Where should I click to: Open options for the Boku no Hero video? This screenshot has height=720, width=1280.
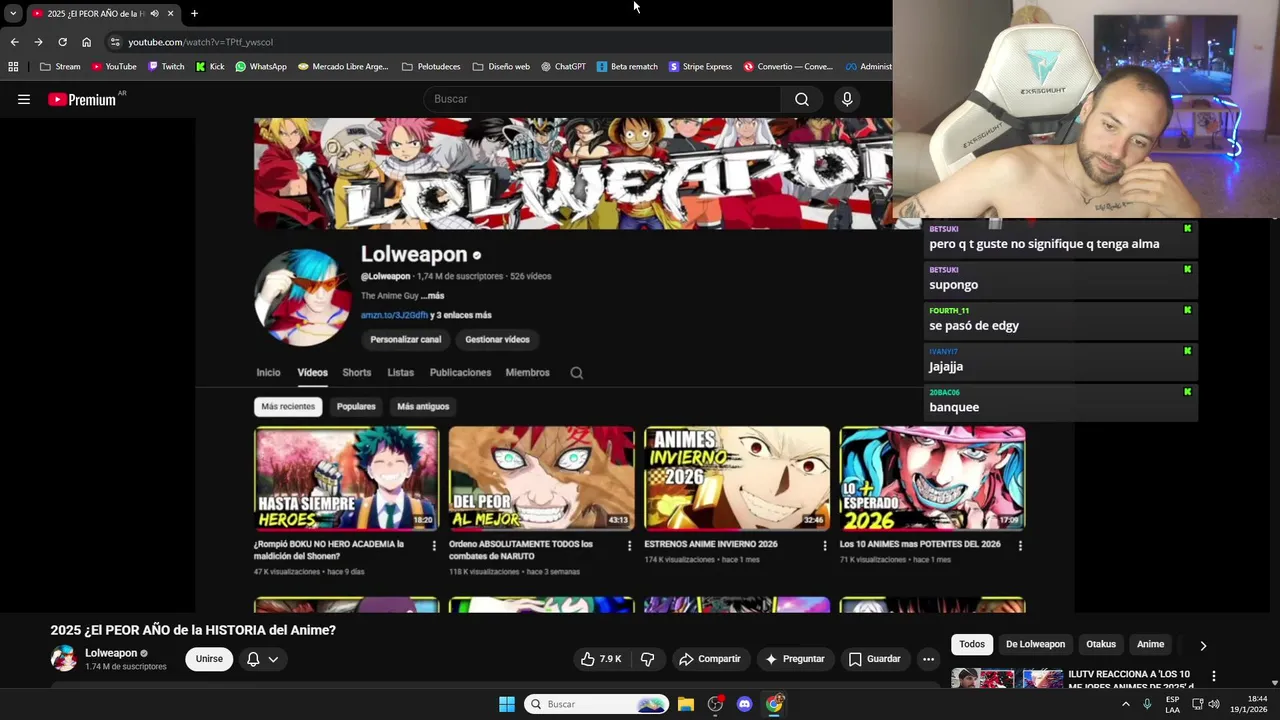(x=433, y=545)
